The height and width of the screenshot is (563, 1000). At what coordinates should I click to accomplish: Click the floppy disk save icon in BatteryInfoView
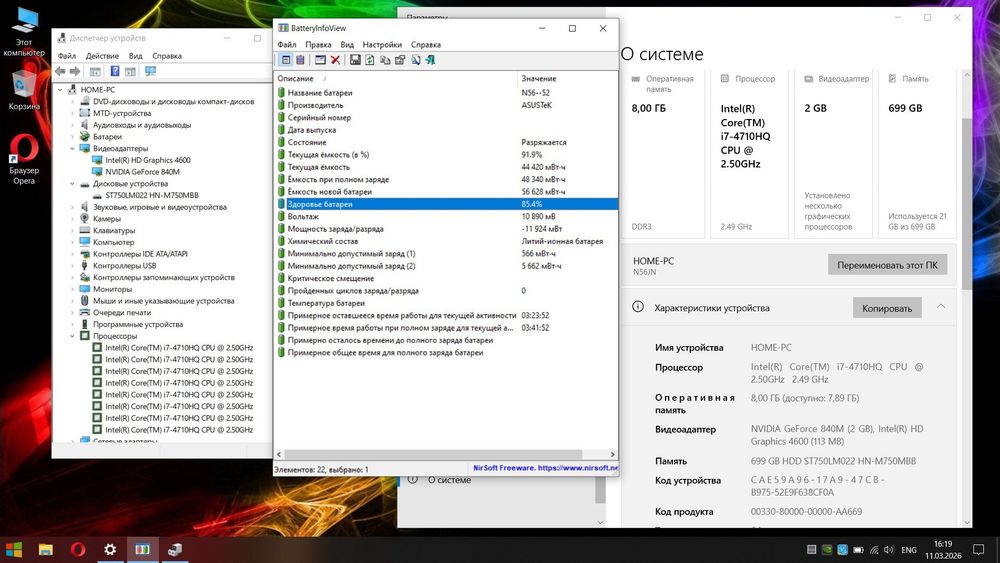[x=355, y=60]
